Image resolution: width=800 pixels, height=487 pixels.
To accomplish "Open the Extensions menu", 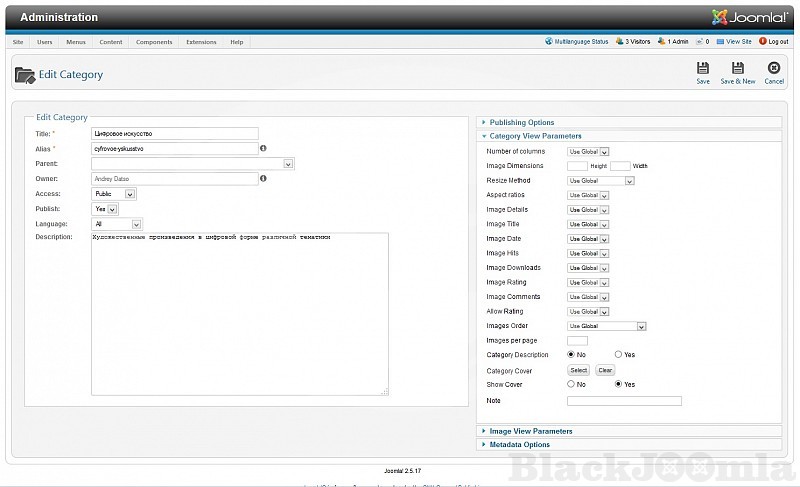I will 201,42.
